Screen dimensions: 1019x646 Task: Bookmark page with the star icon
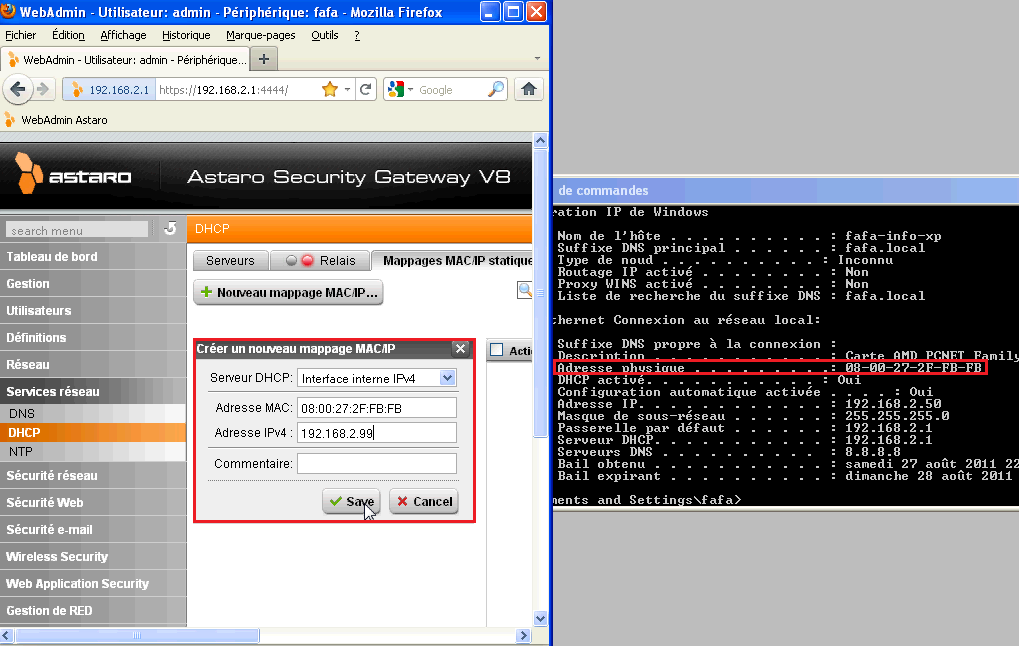point(330,89)
